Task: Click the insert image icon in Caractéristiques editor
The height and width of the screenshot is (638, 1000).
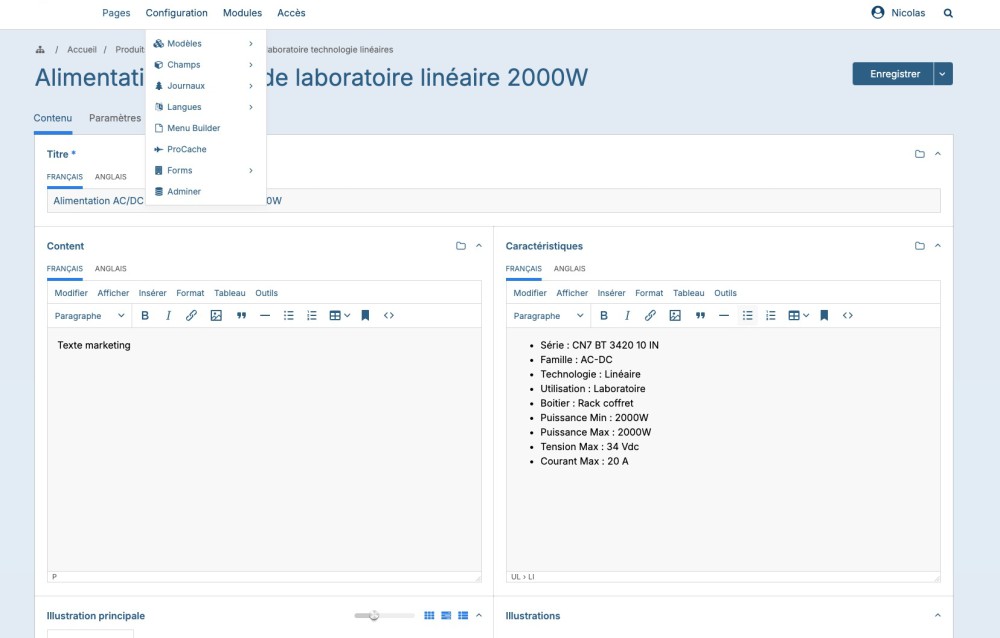Action: pos(675,316)
